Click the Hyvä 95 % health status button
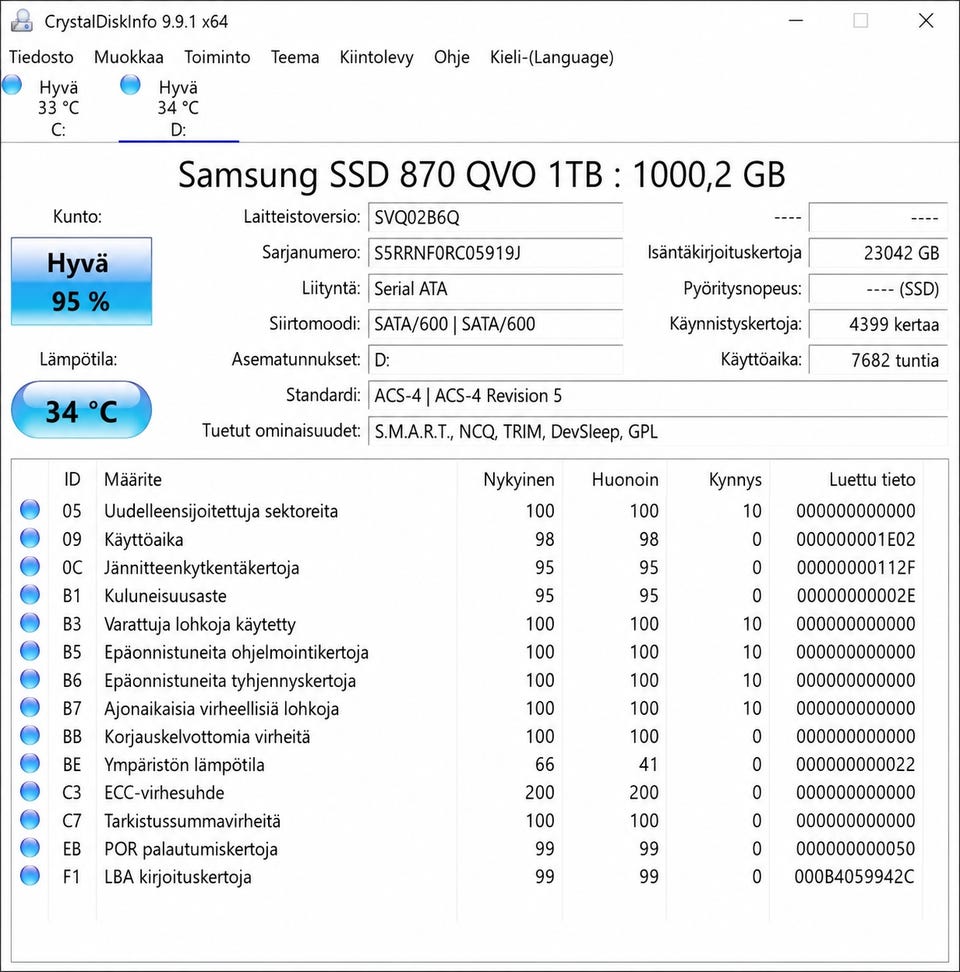The height and width of the screenshot is (972, 960). pyautogui.click(x=81, y=281)
